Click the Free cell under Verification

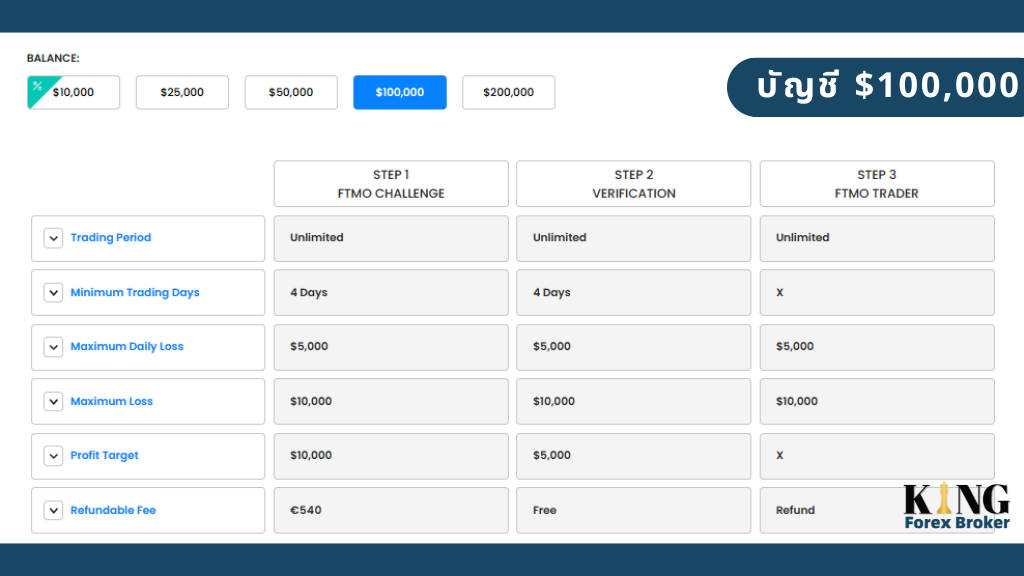pos(633,510)
